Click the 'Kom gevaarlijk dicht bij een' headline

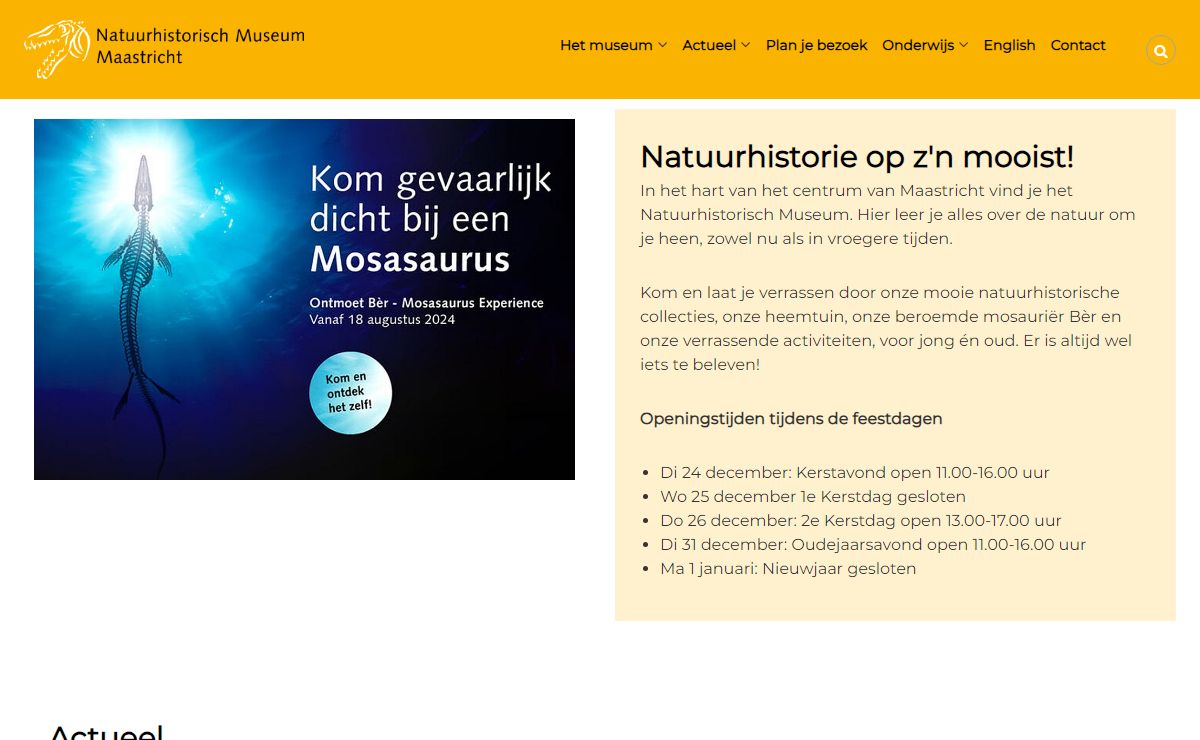click(x=430, y=198)
